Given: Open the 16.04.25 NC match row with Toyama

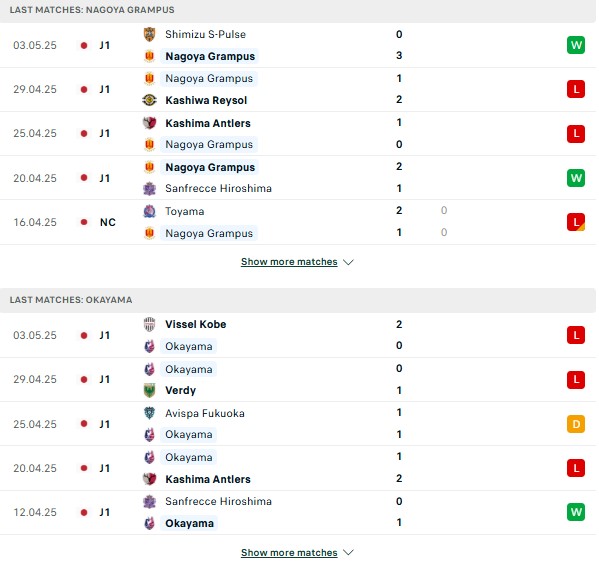Looking at the screenshot, I should coord(298,222).
